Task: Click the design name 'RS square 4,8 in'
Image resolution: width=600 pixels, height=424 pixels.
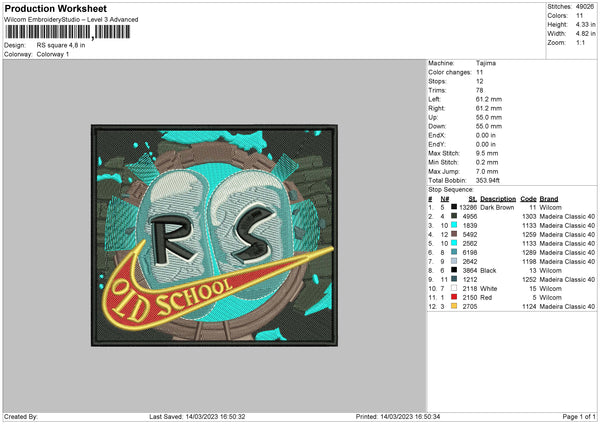Action: (x=61, y=45)
